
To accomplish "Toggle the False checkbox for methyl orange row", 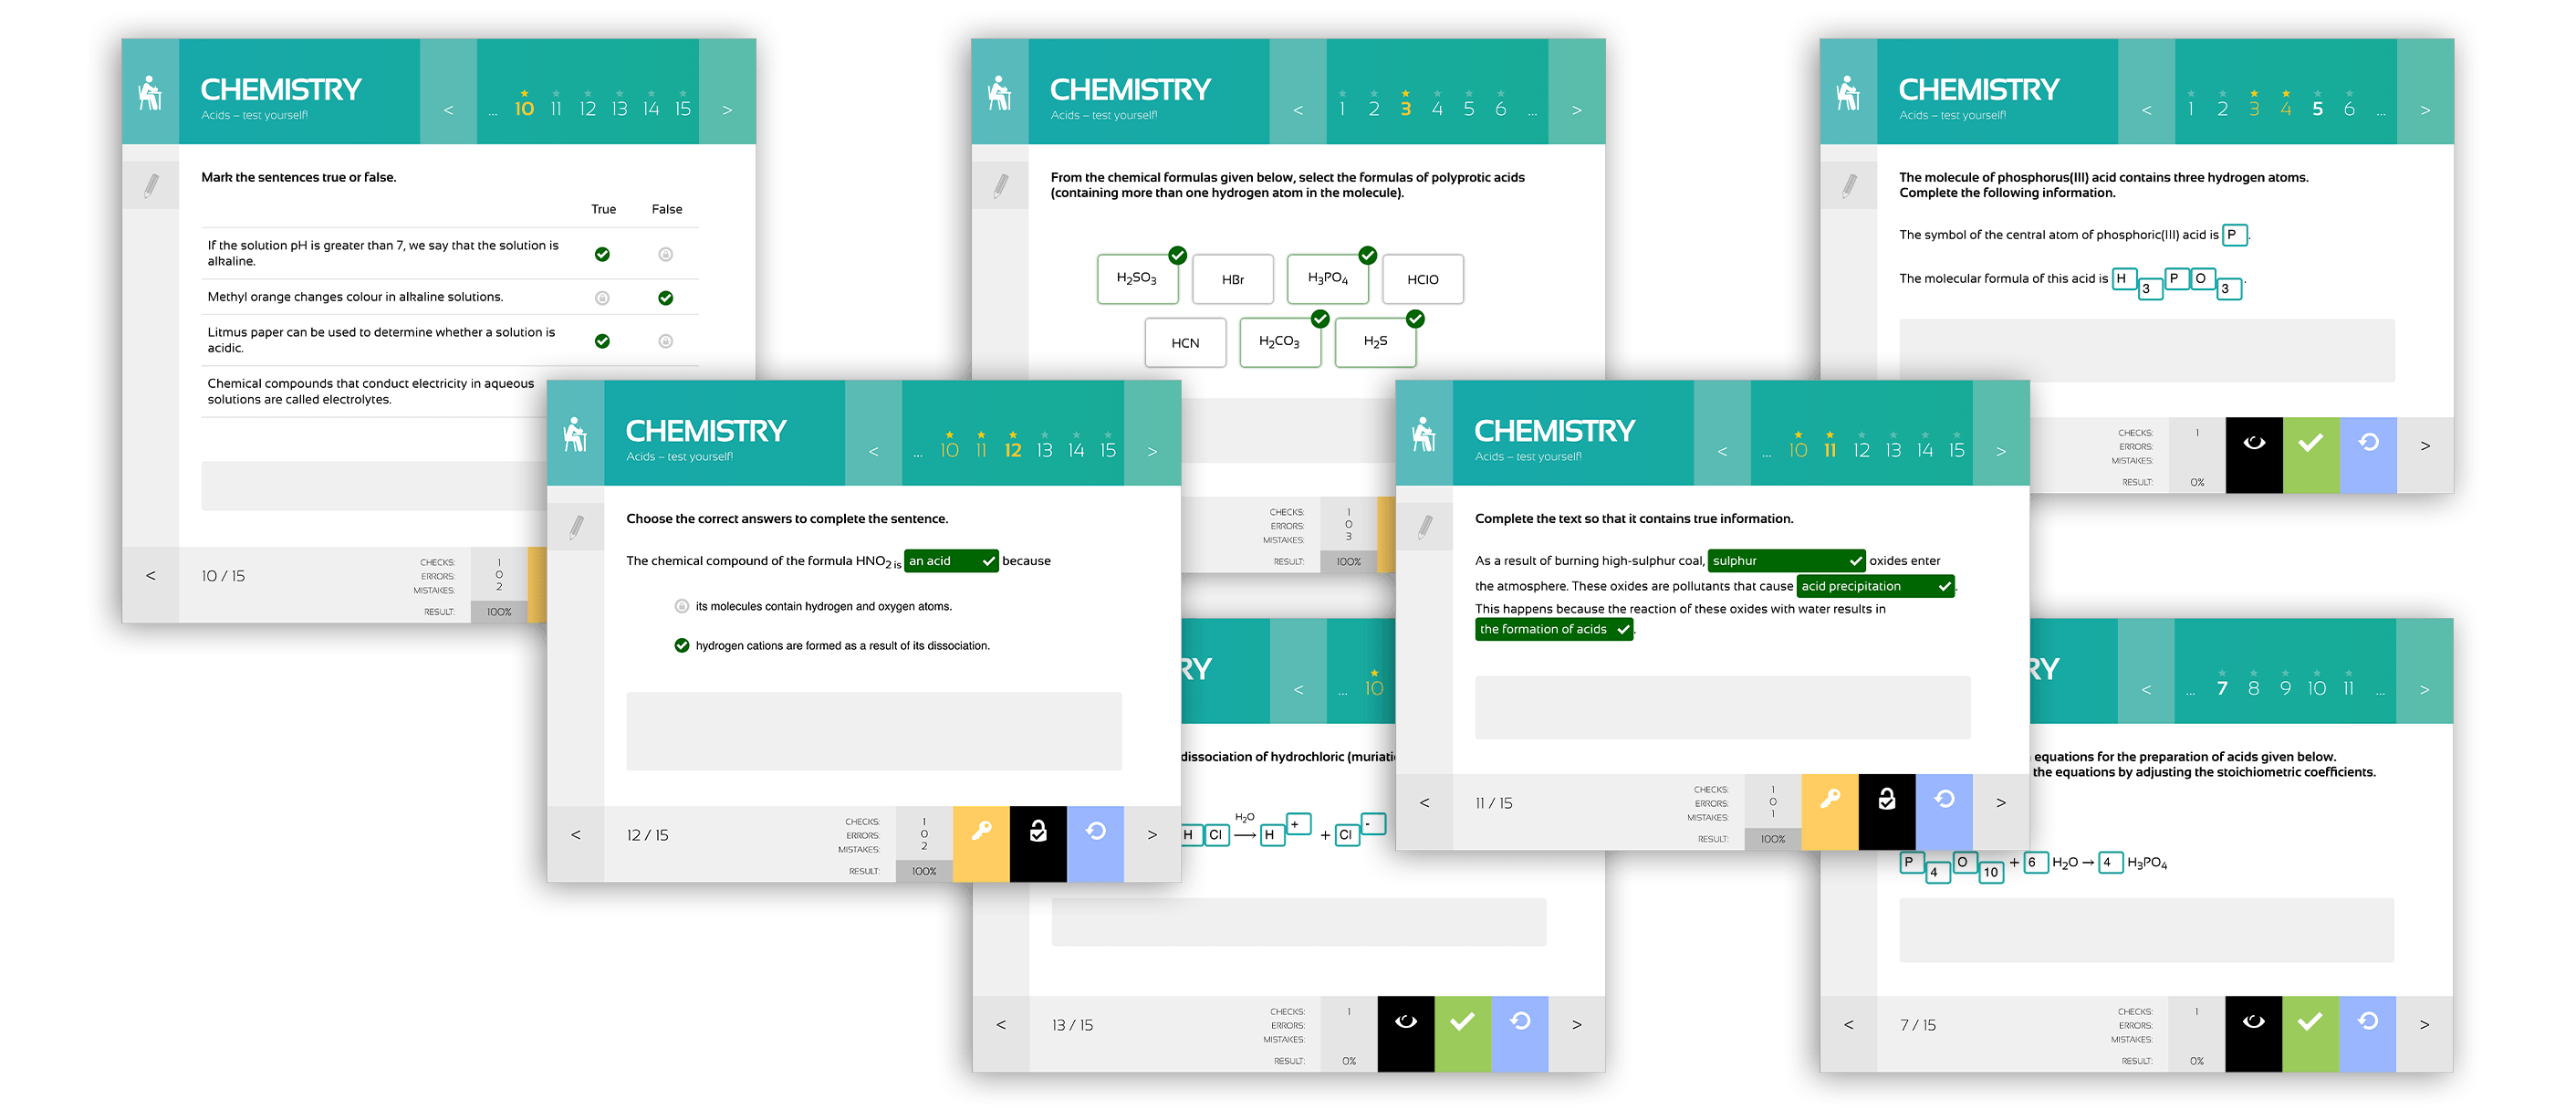I will (667, 296).
